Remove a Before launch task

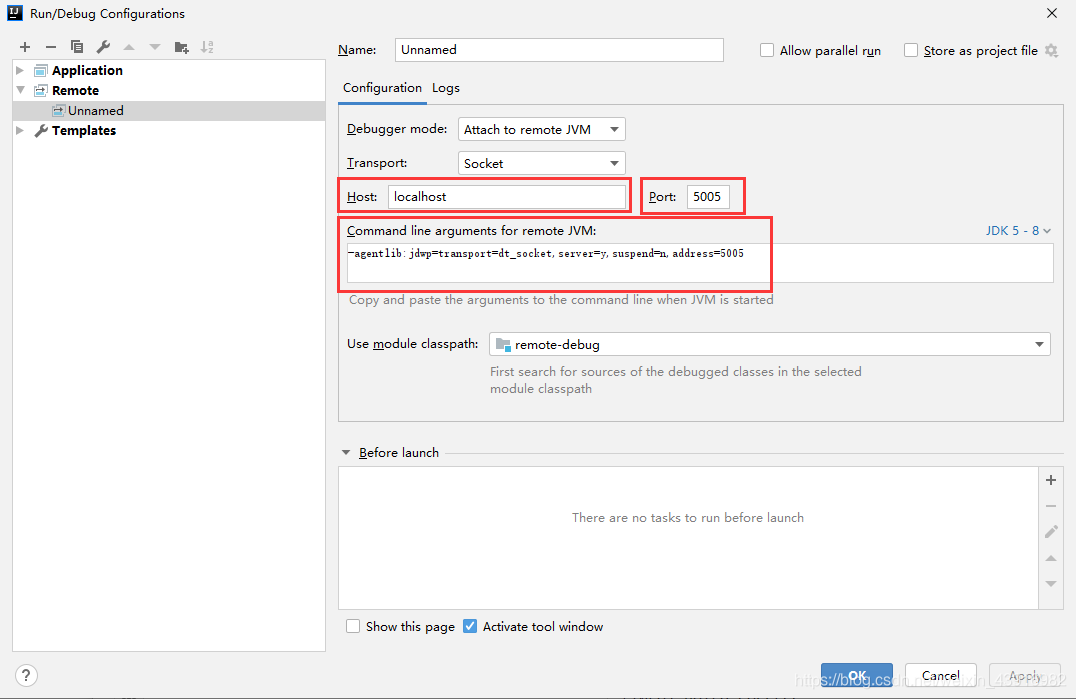[1051, 506]
